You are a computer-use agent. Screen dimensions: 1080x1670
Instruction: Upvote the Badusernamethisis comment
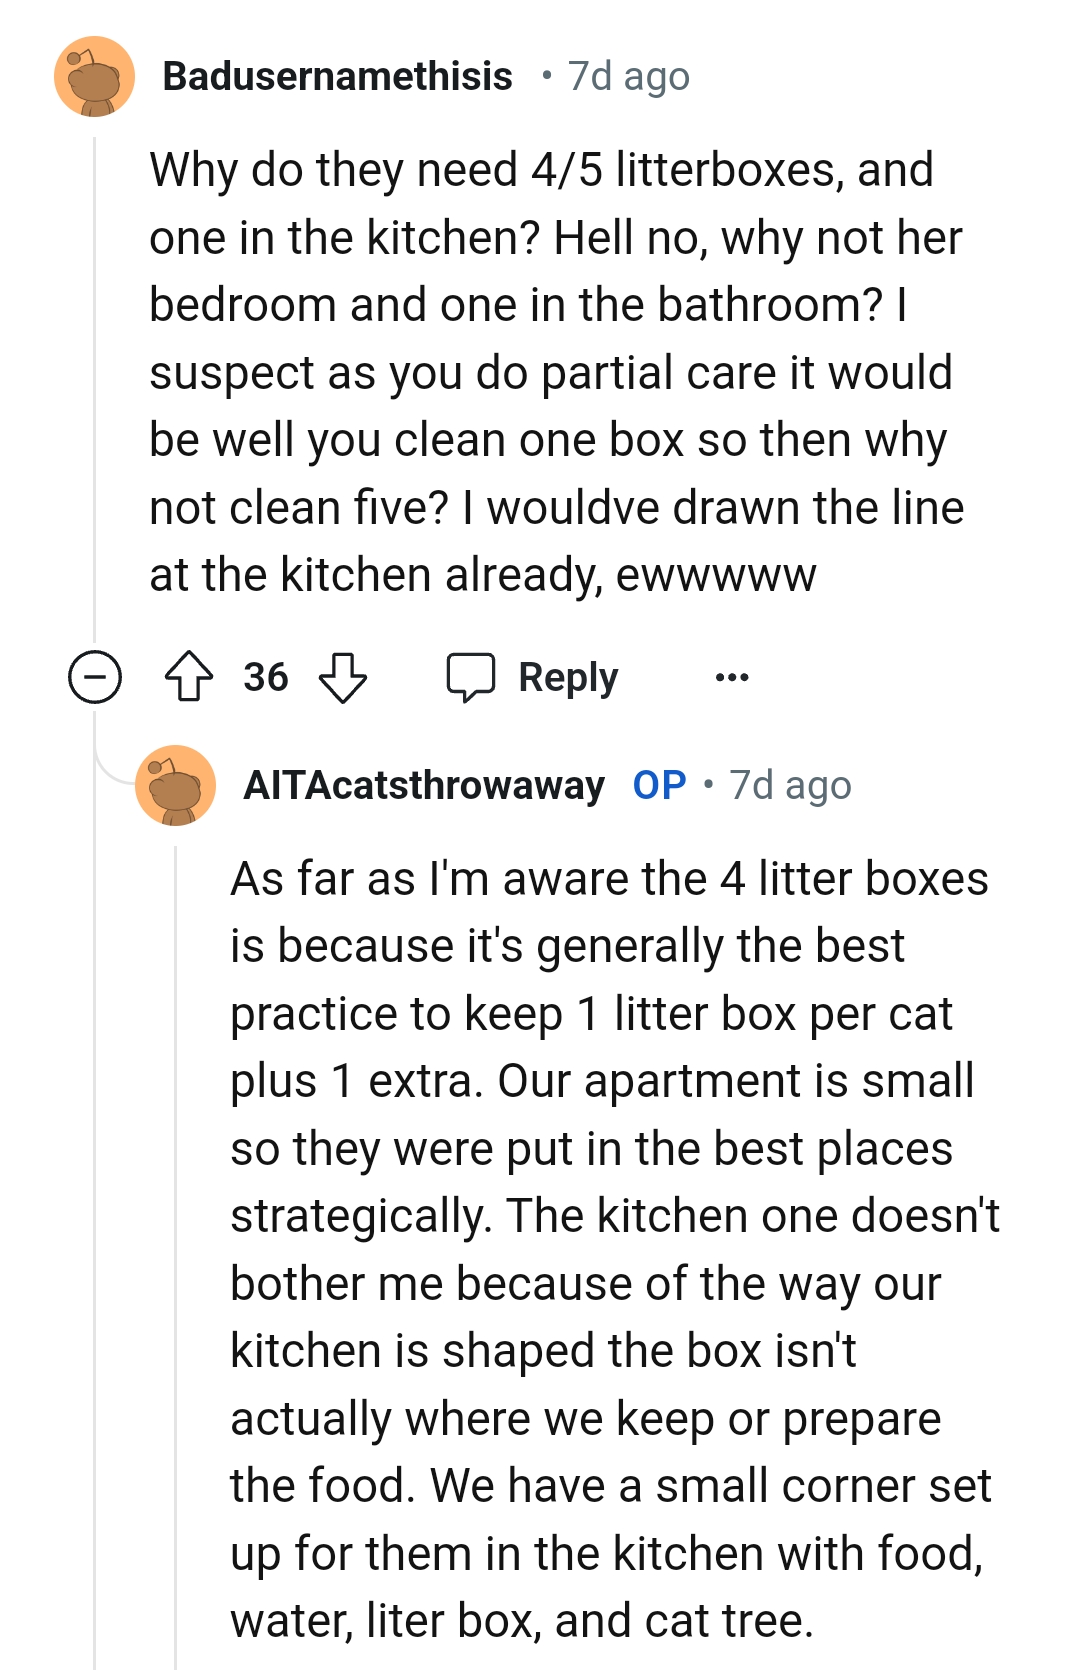[188, 677]
